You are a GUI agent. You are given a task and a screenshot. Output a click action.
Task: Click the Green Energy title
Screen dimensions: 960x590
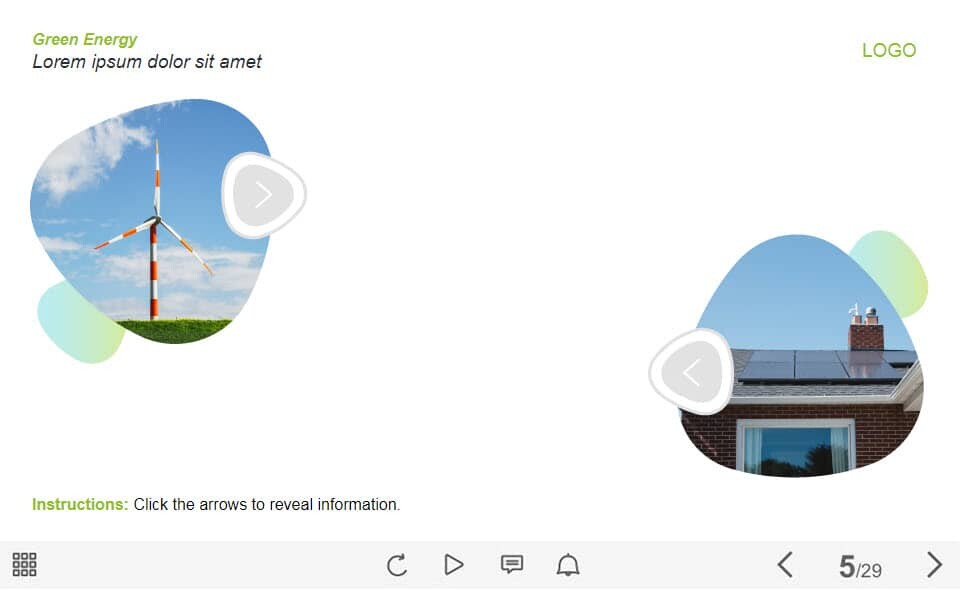(x=84, y=39)
